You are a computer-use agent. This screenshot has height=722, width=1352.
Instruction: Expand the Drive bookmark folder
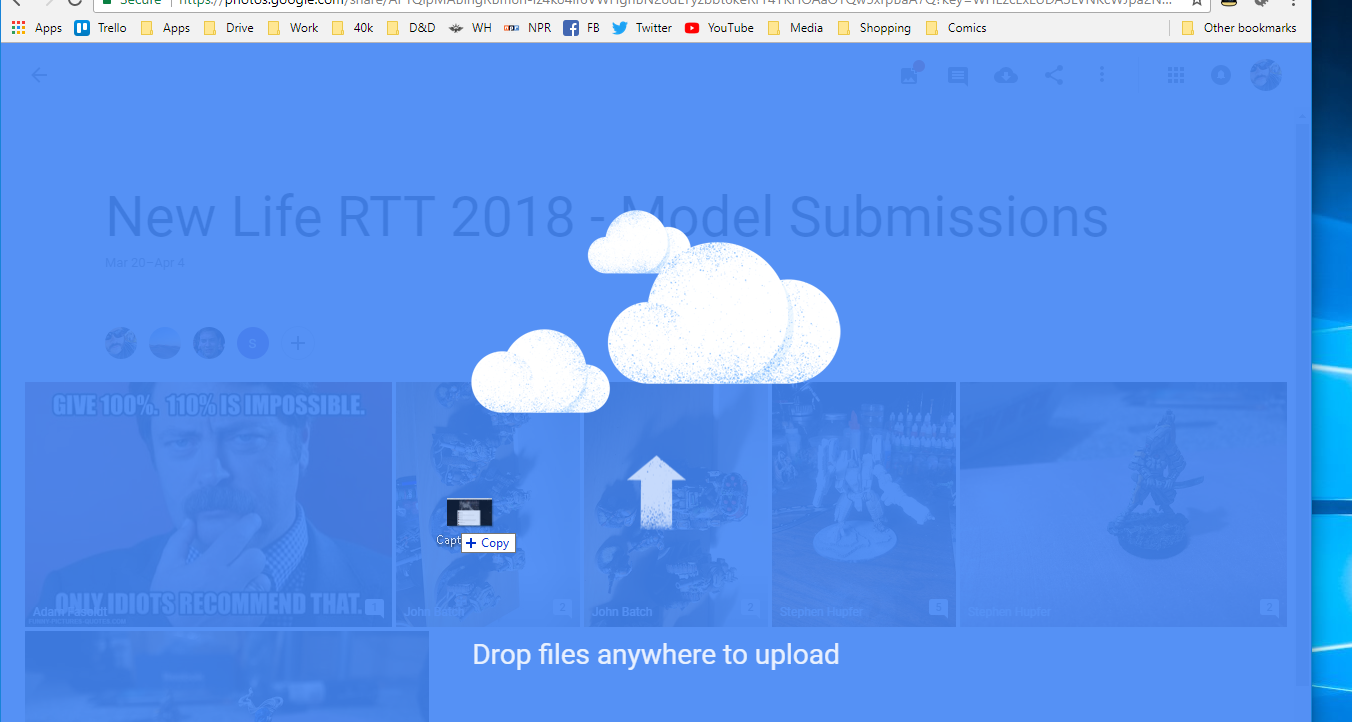(229, 28)
